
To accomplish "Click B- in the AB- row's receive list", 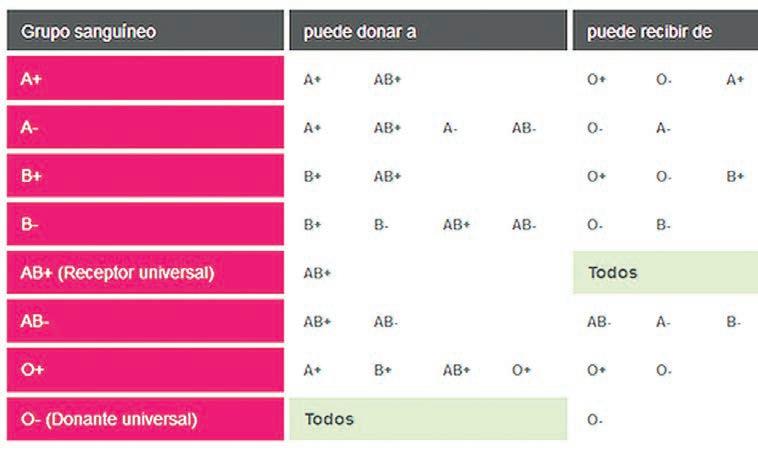I will click(x=734, y=322).
